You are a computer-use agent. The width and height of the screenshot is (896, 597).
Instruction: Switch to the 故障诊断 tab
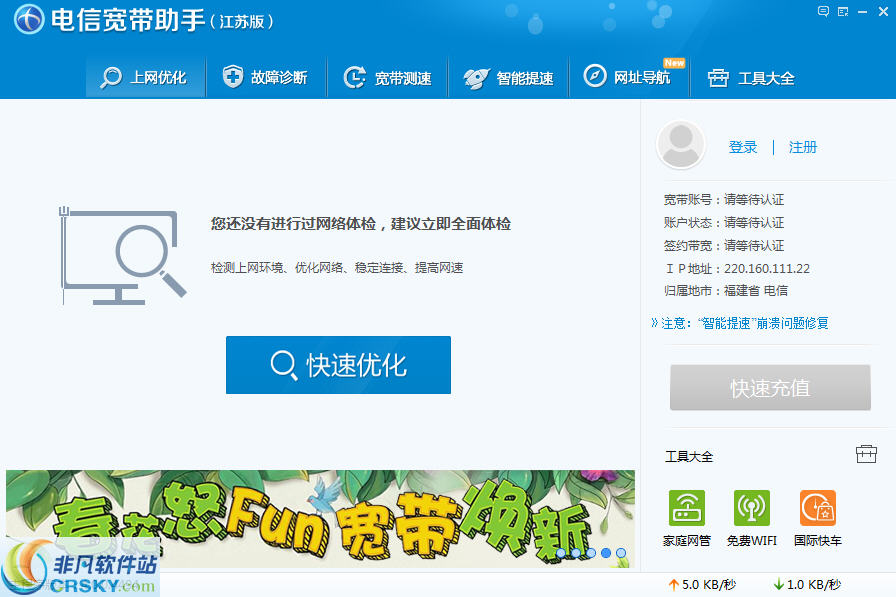click(x=266, y=77)
